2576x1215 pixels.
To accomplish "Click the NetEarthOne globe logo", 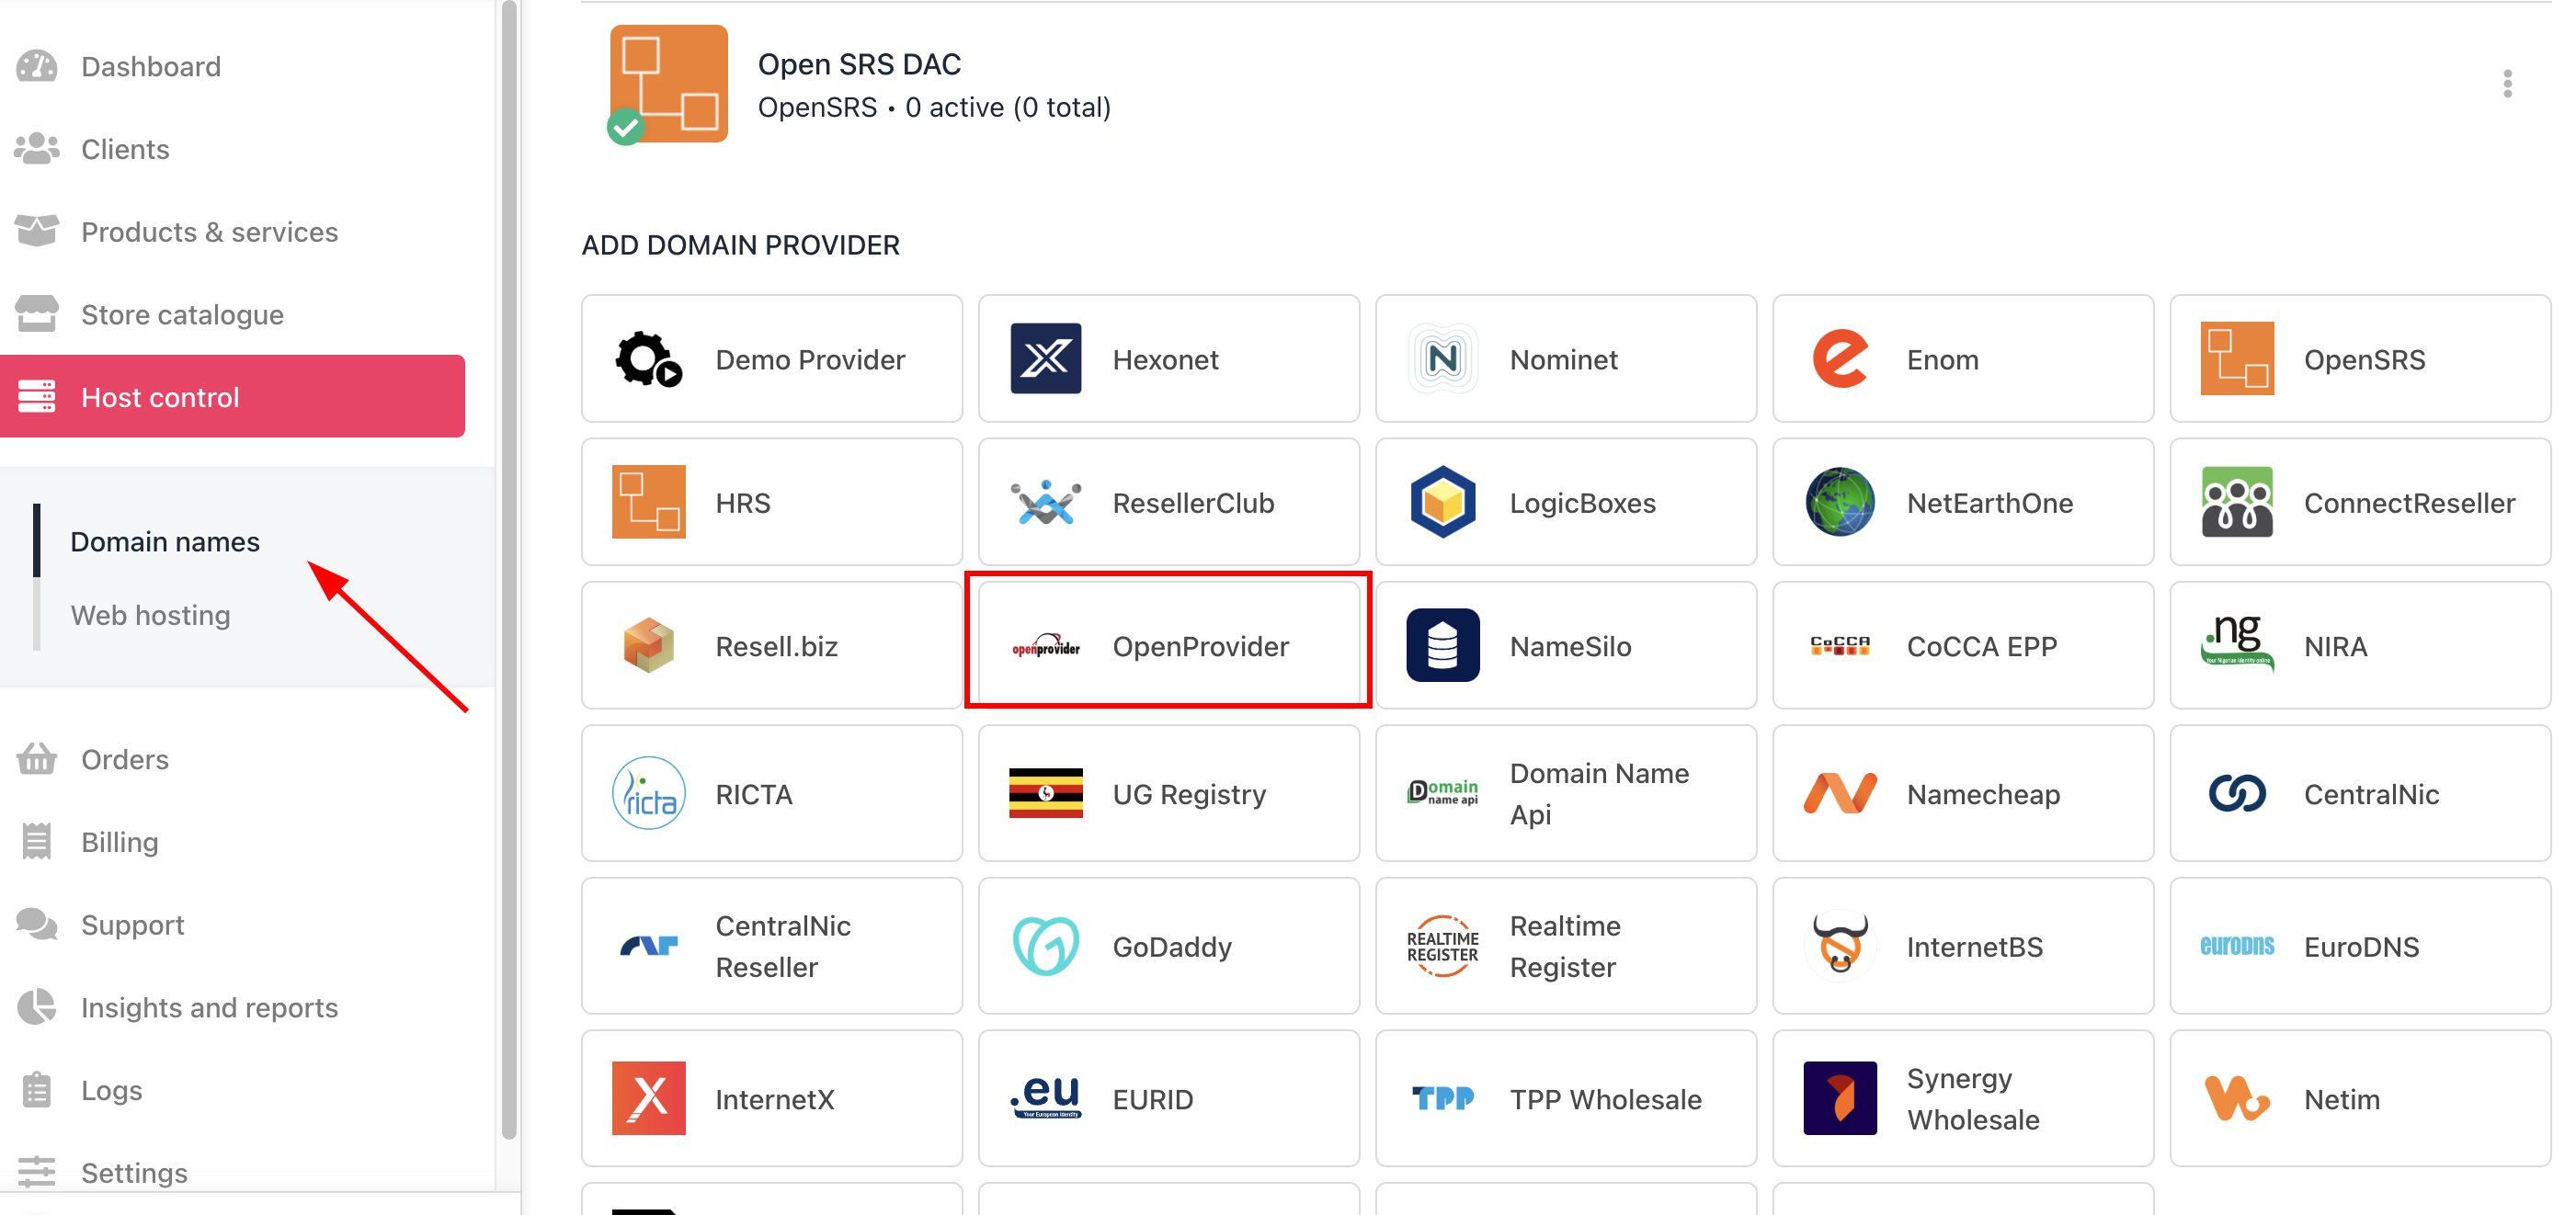I will pyautogui.click(x=1839, y=502).
